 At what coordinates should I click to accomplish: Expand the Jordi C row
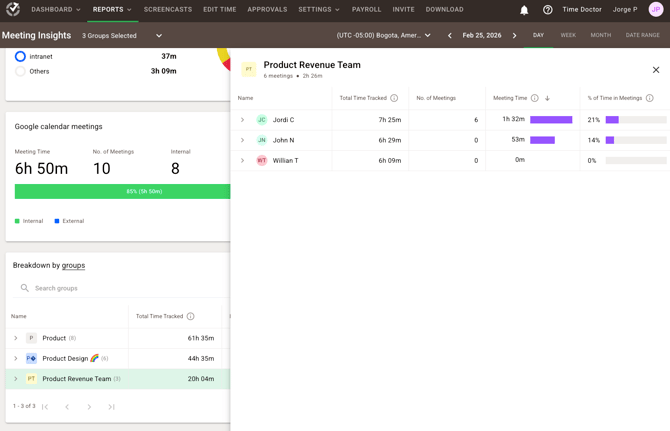242,120
